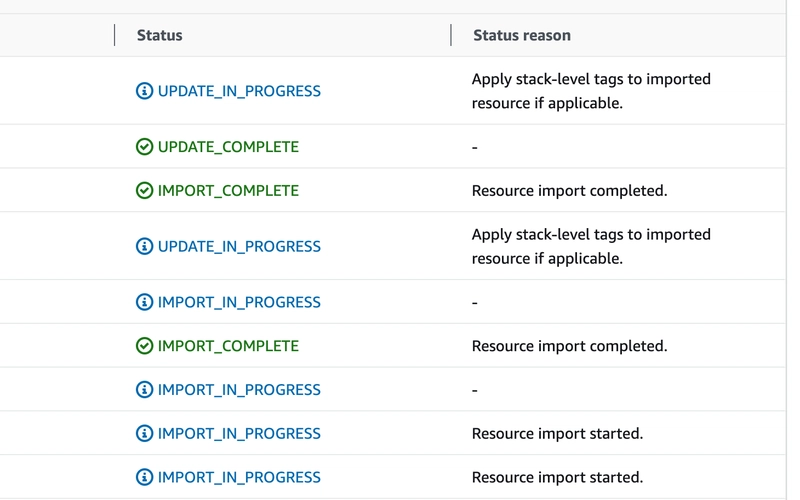Click info icon of first IMPORT_IN_PROGRESS row

144,302
